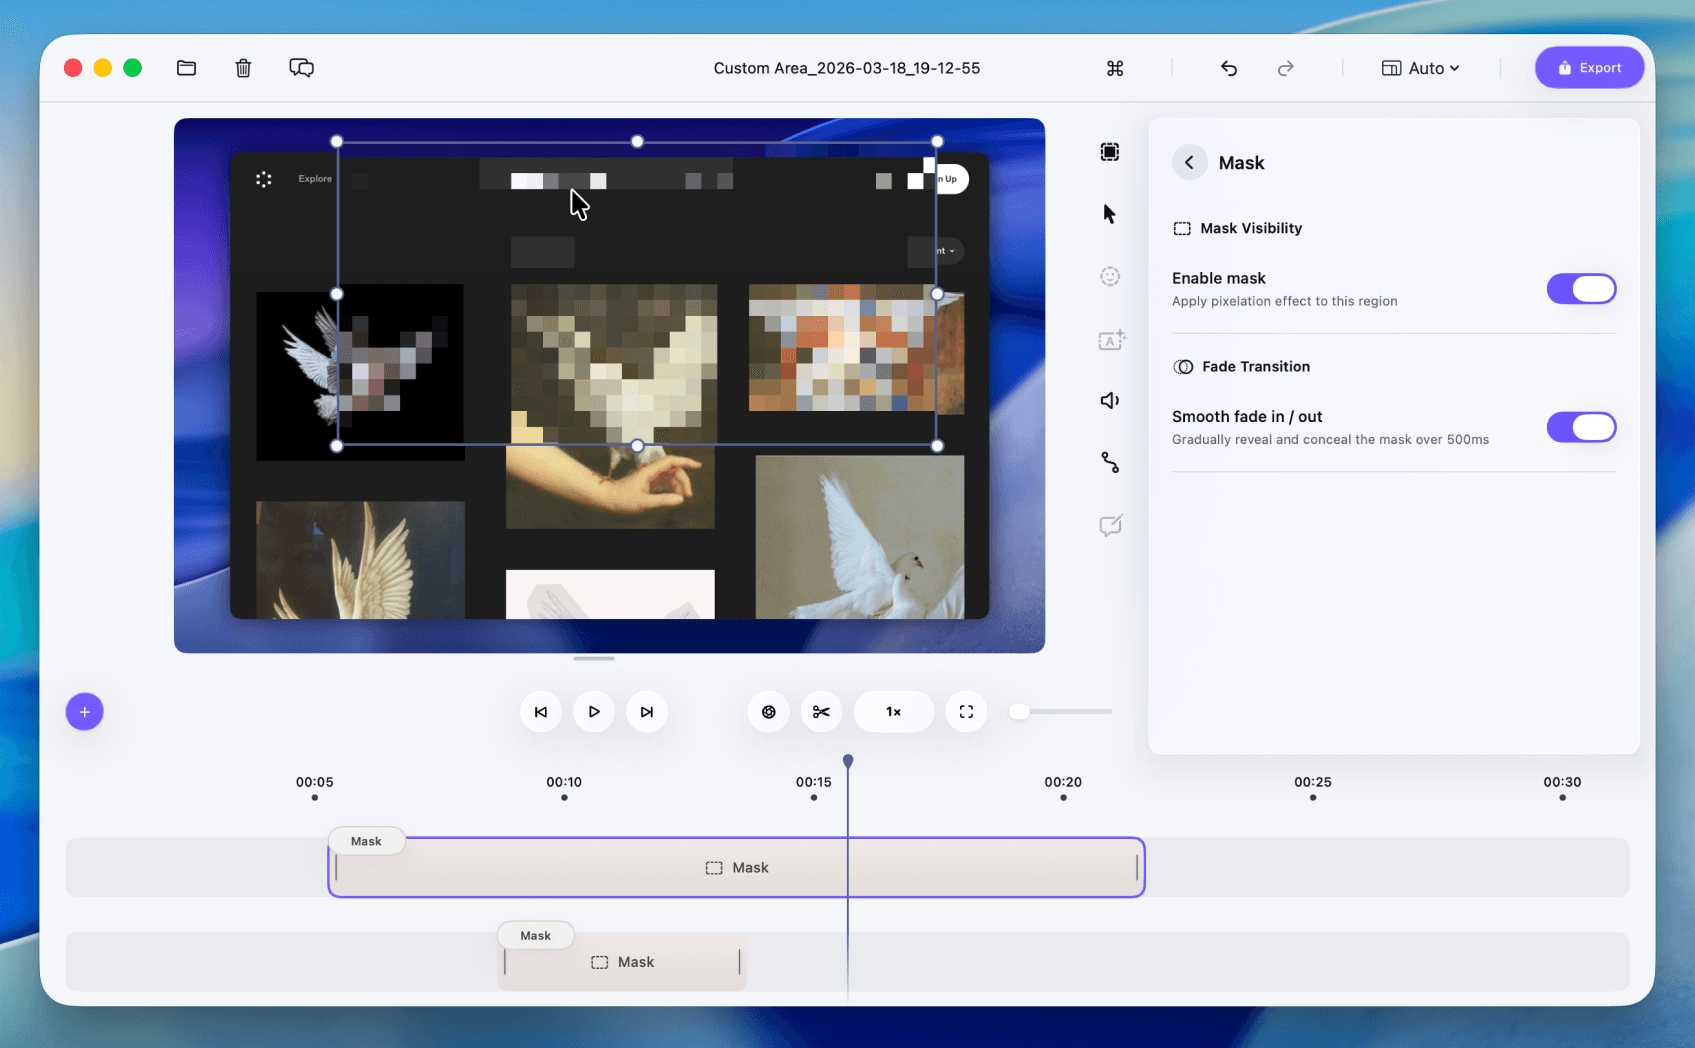Disable Smooth fade in / out
Viewport: 1695px width, 1048px height.
[x=1580, y=427]
